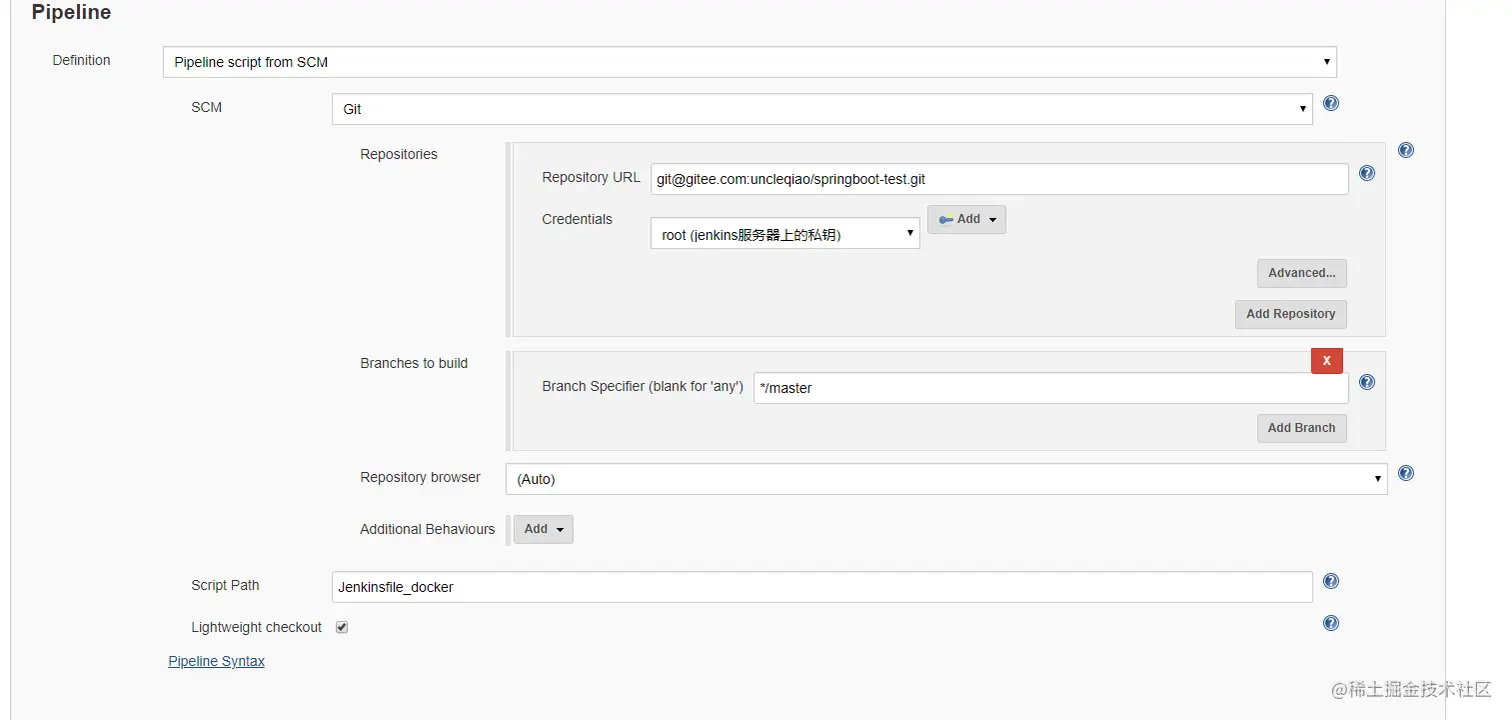This screenshot has height=720, width=1512.
Task: Delete branch with the red X button
Action: [x=1327, y=360]
